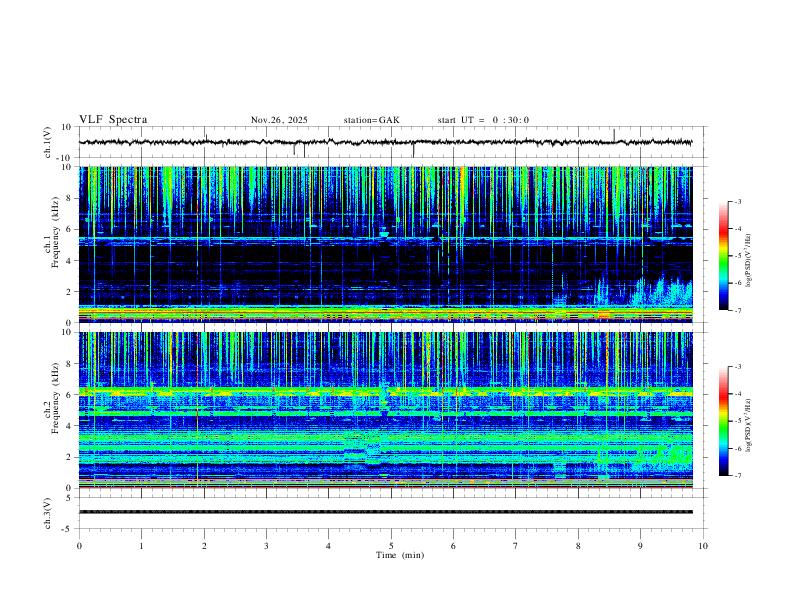Click the time axis tick label "3"
792x612 pixels.
click(x=266, y=546)
